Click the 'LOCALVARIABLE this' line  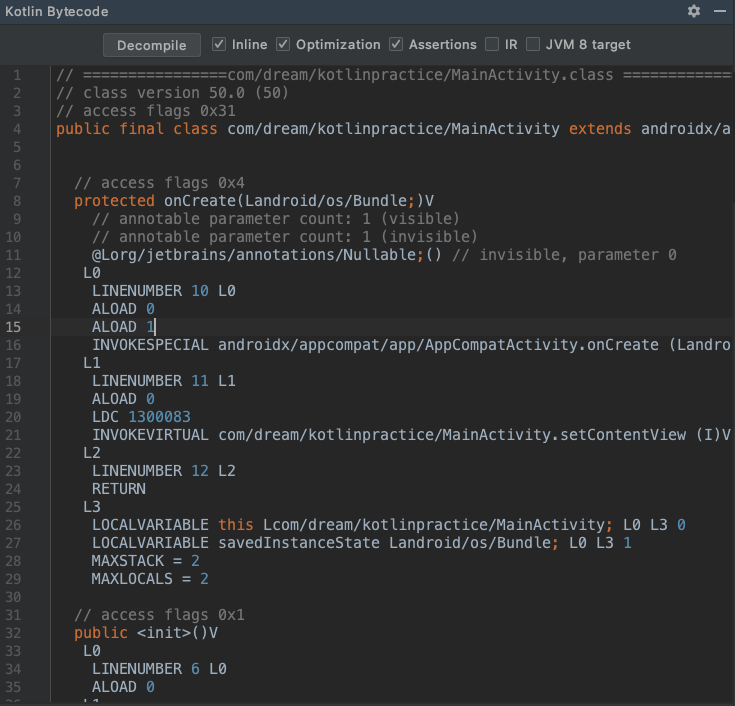pos(389,525)
